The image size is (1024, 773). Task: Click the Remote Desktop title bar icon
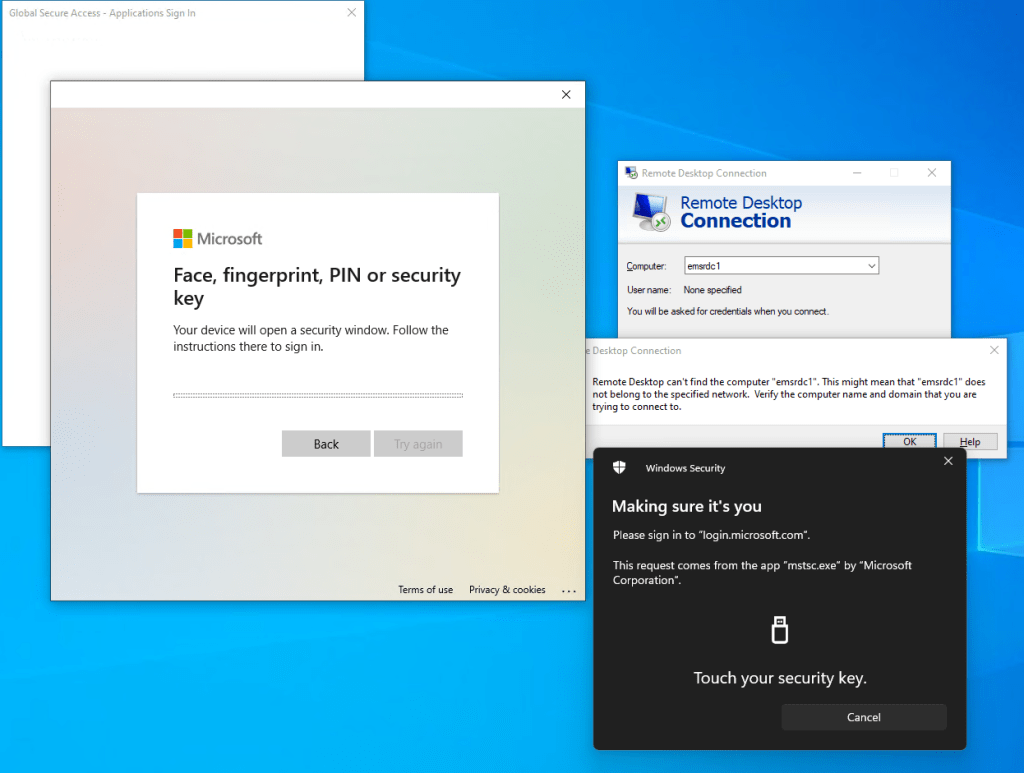(631, 173)
